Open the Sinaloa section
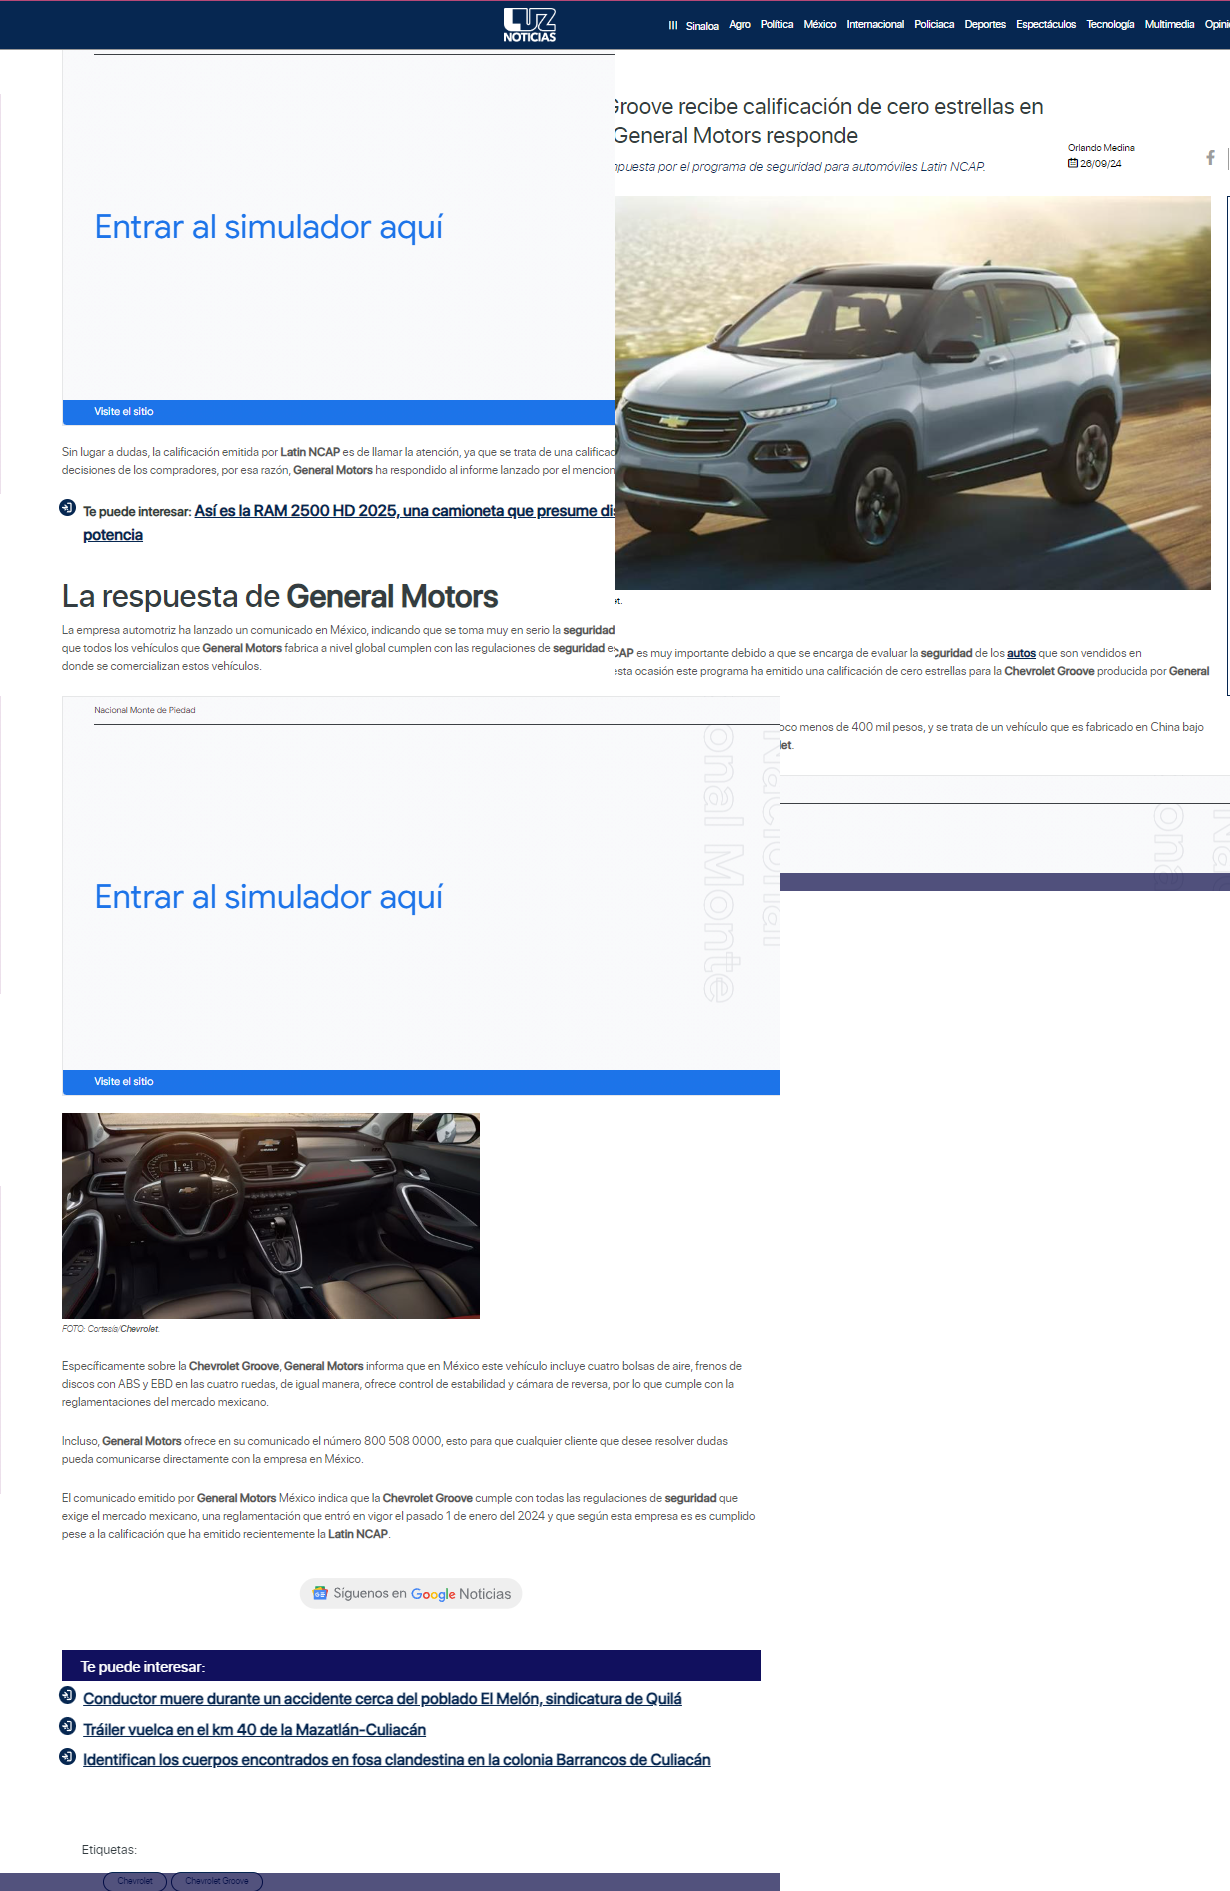Viewport: 1230px width, 1891px height. pos(702,26)
